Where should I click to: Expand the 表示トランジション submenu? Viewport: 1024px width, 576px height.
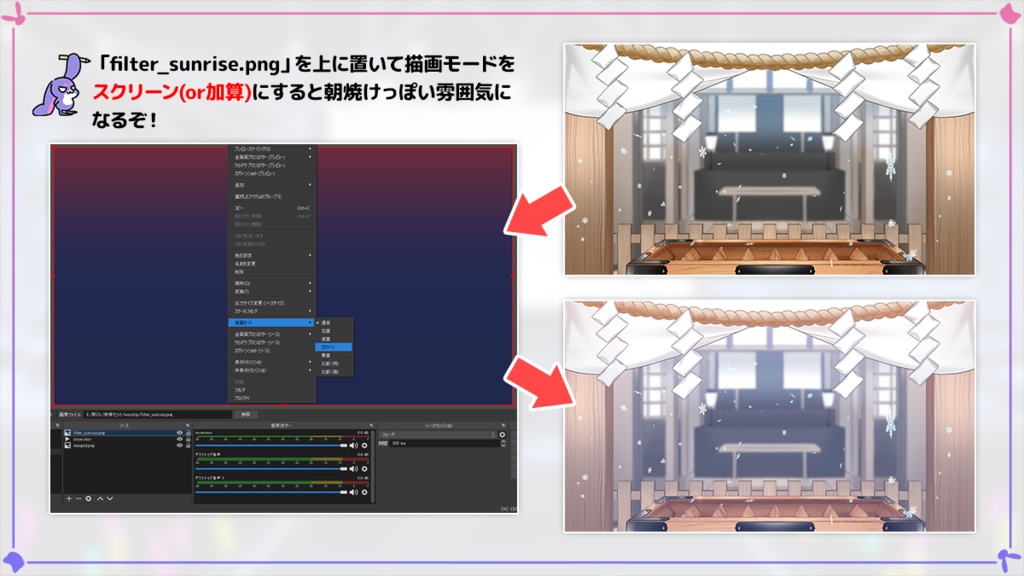click(x=272, y=362)
